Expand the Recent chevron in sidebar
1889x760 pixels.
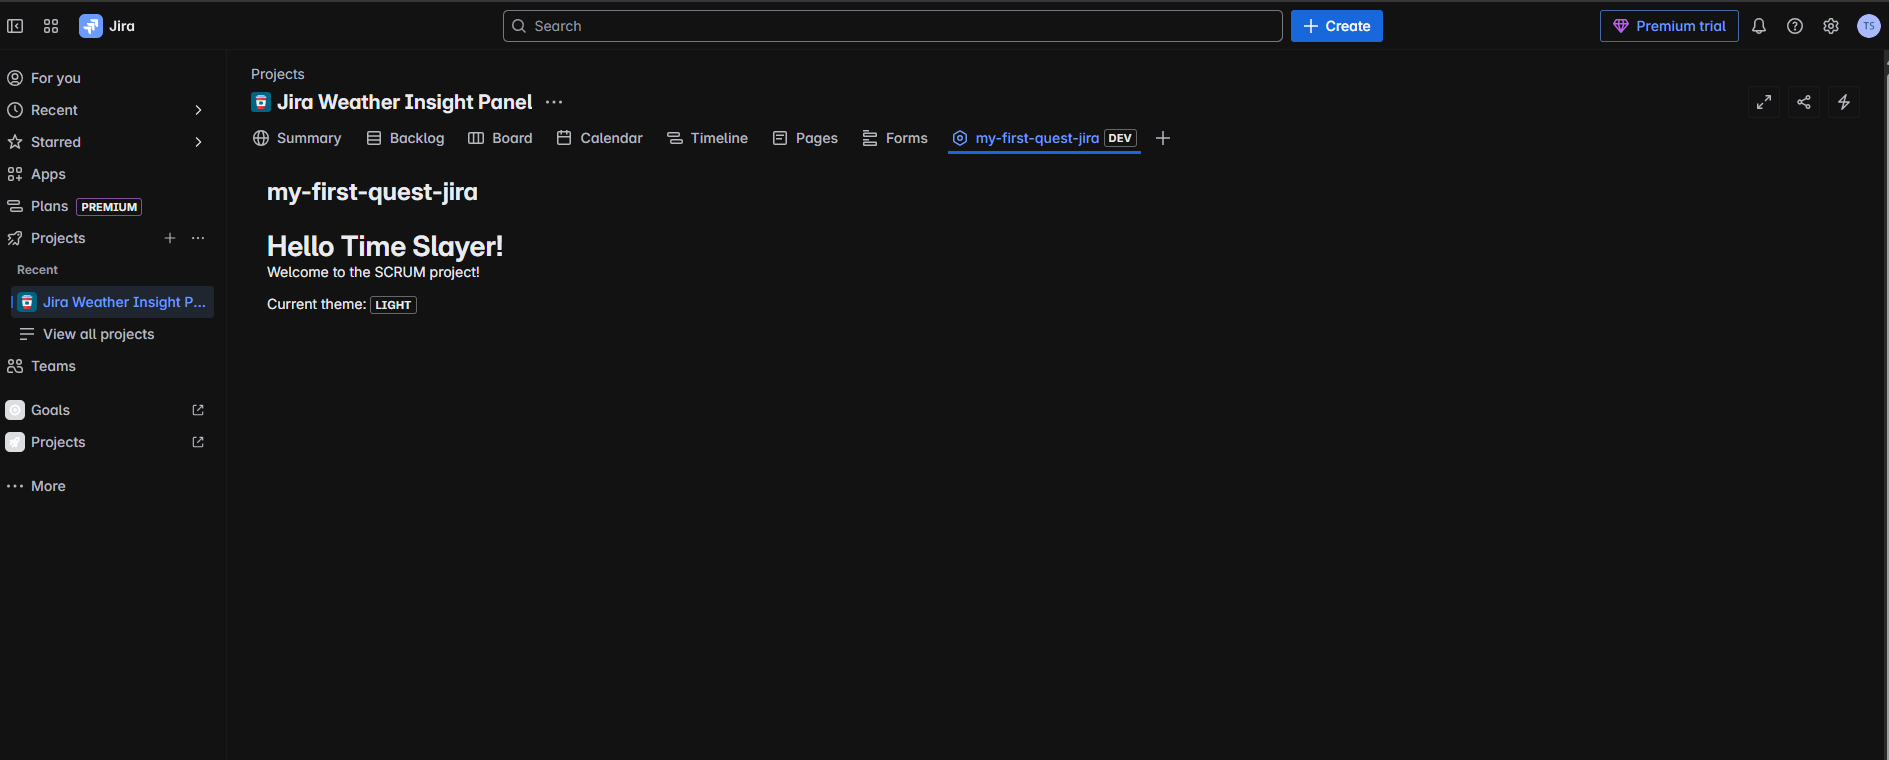198,110
